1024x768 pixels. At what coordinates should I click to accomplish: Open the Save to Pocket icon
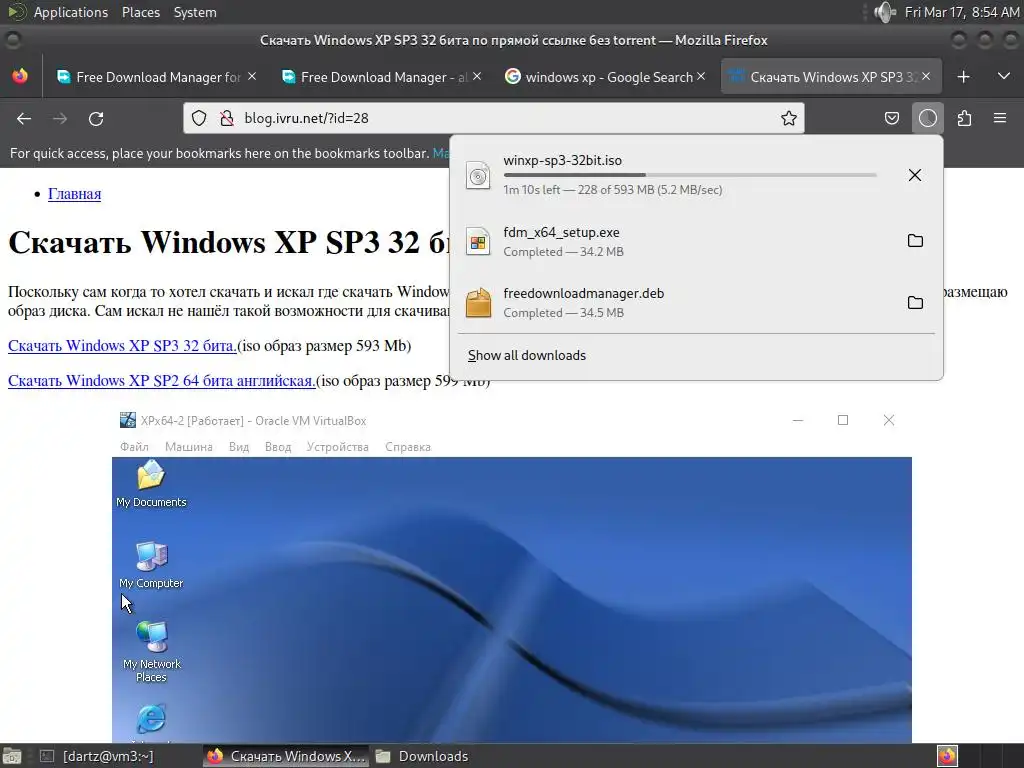(891, 118)
